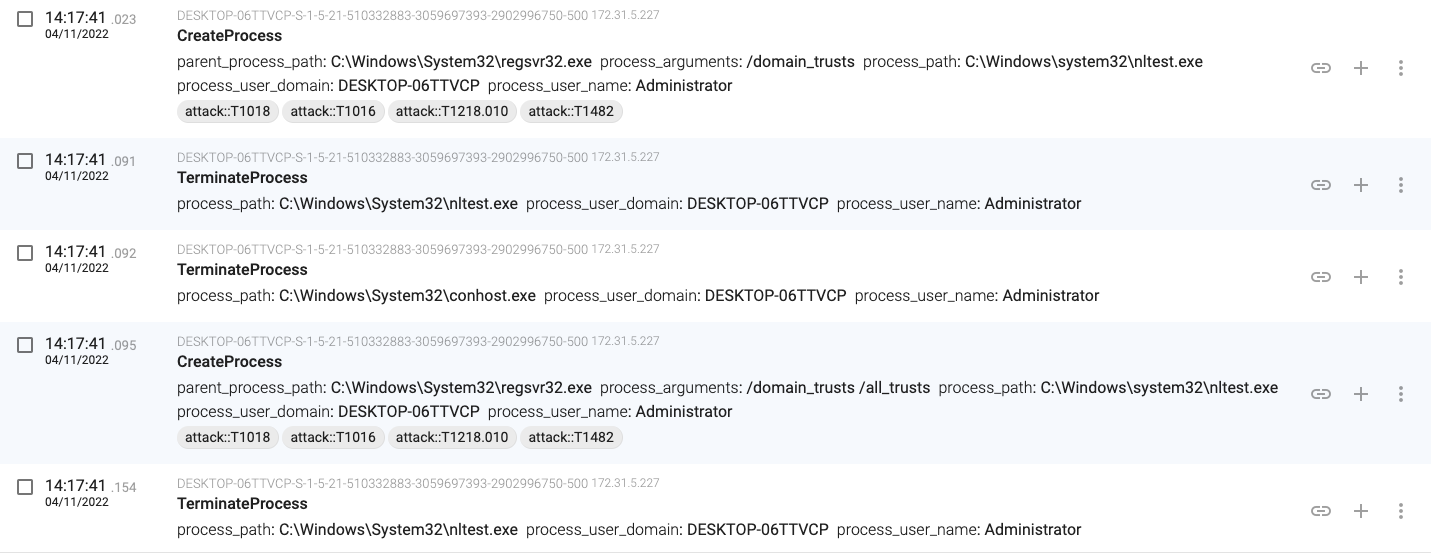Open three-dot menu for first CreateProcess event
The height and width of the screenshot is (553, 1431).
[1401, 68]
